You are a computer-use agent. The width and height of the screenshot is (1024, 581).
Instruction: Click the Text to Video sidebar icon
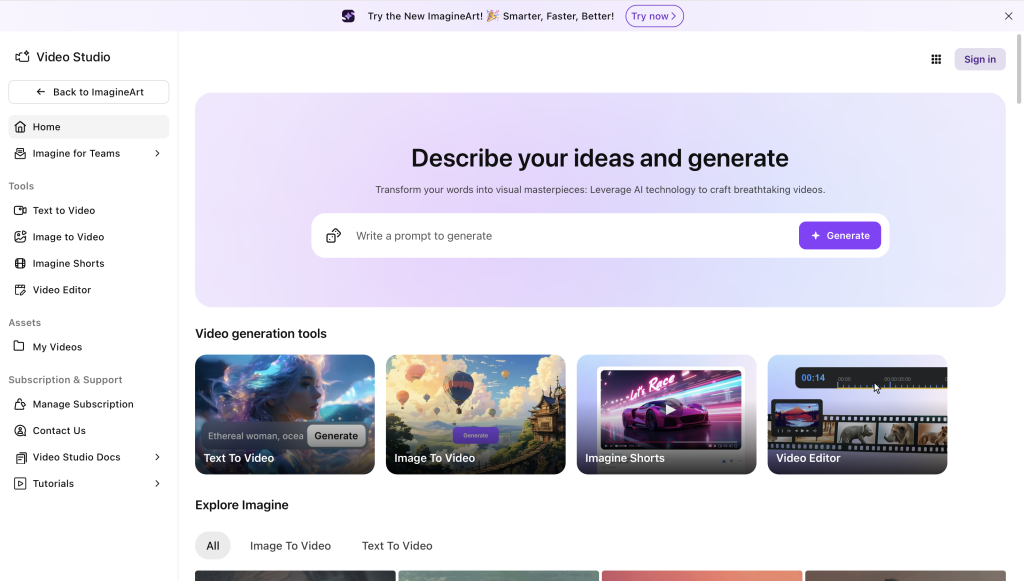(20, 210)
